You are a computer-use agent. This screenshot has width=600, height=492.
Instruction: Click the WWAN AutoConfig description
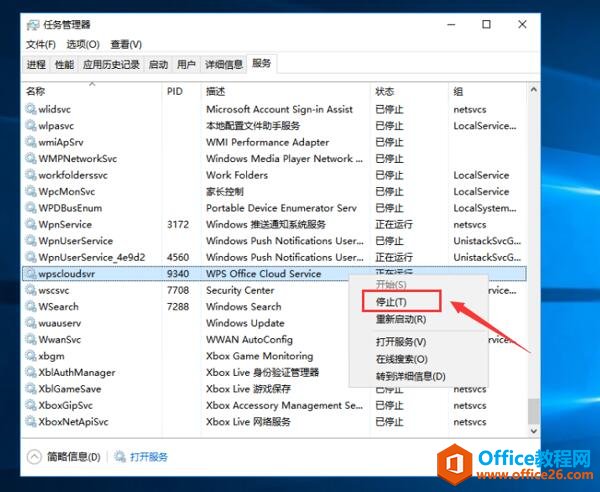(x=249, y=339)
